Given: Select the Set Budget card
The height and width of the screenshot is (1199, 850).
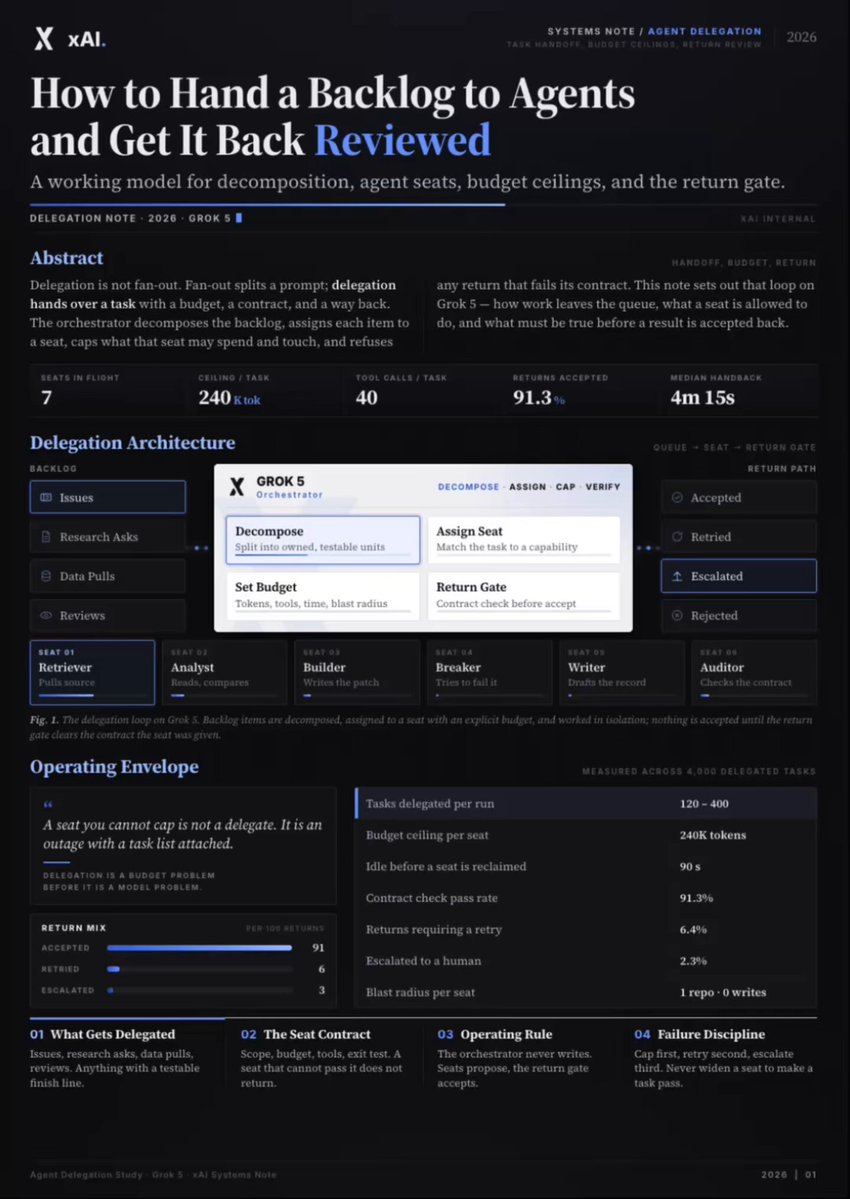Looking at the screenshot, I should click(323, 596).
